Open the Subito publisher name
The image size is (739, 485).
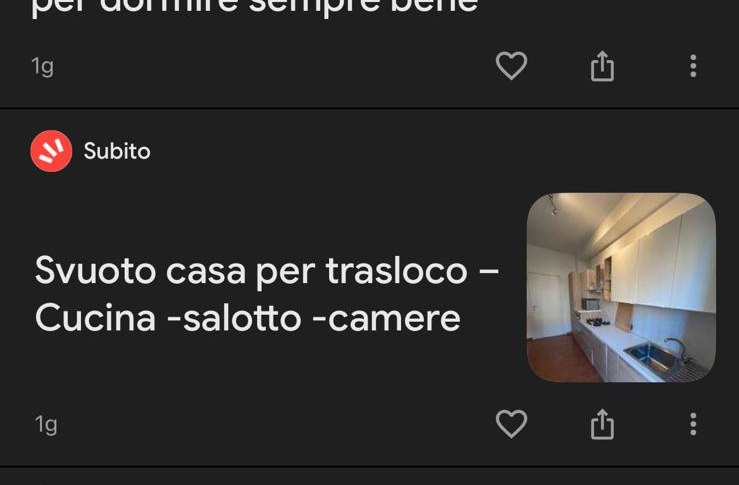(x=117, y=151)
